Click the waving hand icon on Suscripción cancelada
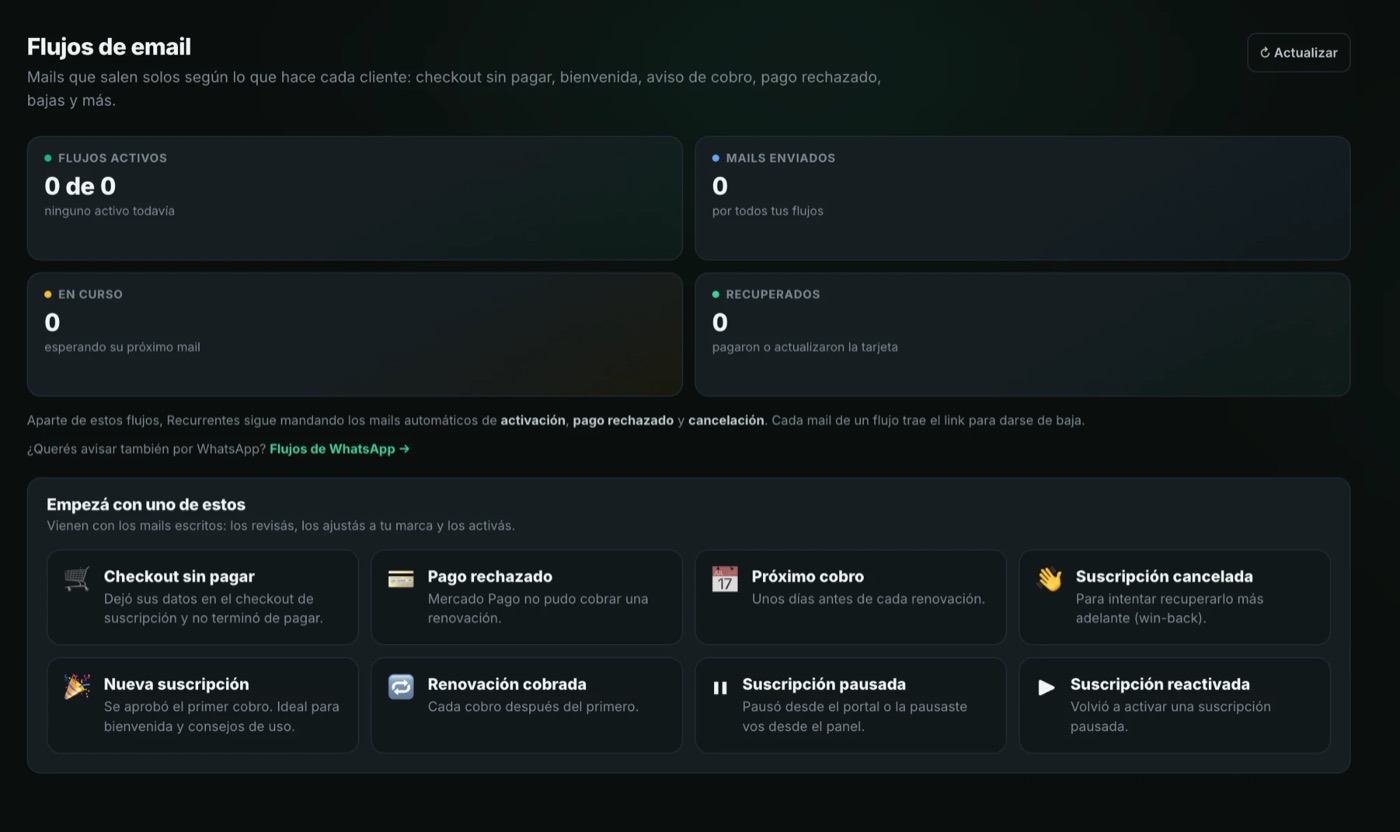The image size is (1400, 832). (x=1049, y=579)
